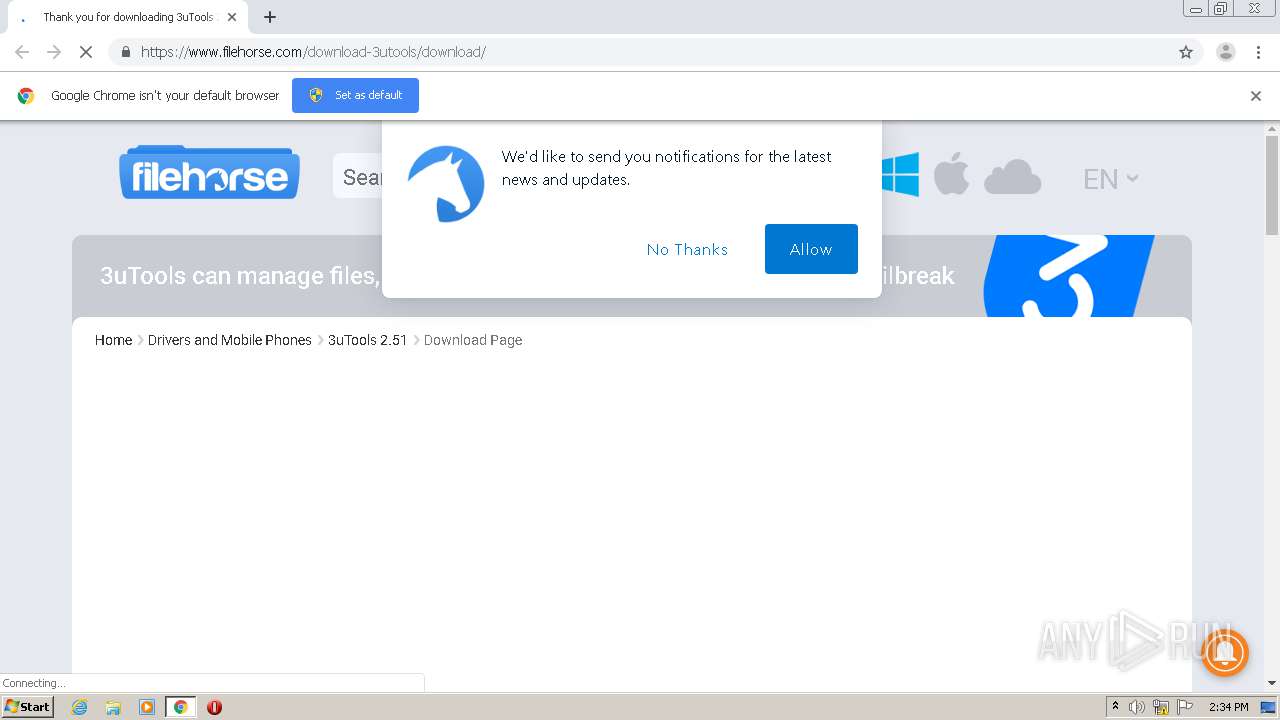Stop loading the page
Image resolution: width=1280 pixels, height=720 pixels.
pos(86,52)
